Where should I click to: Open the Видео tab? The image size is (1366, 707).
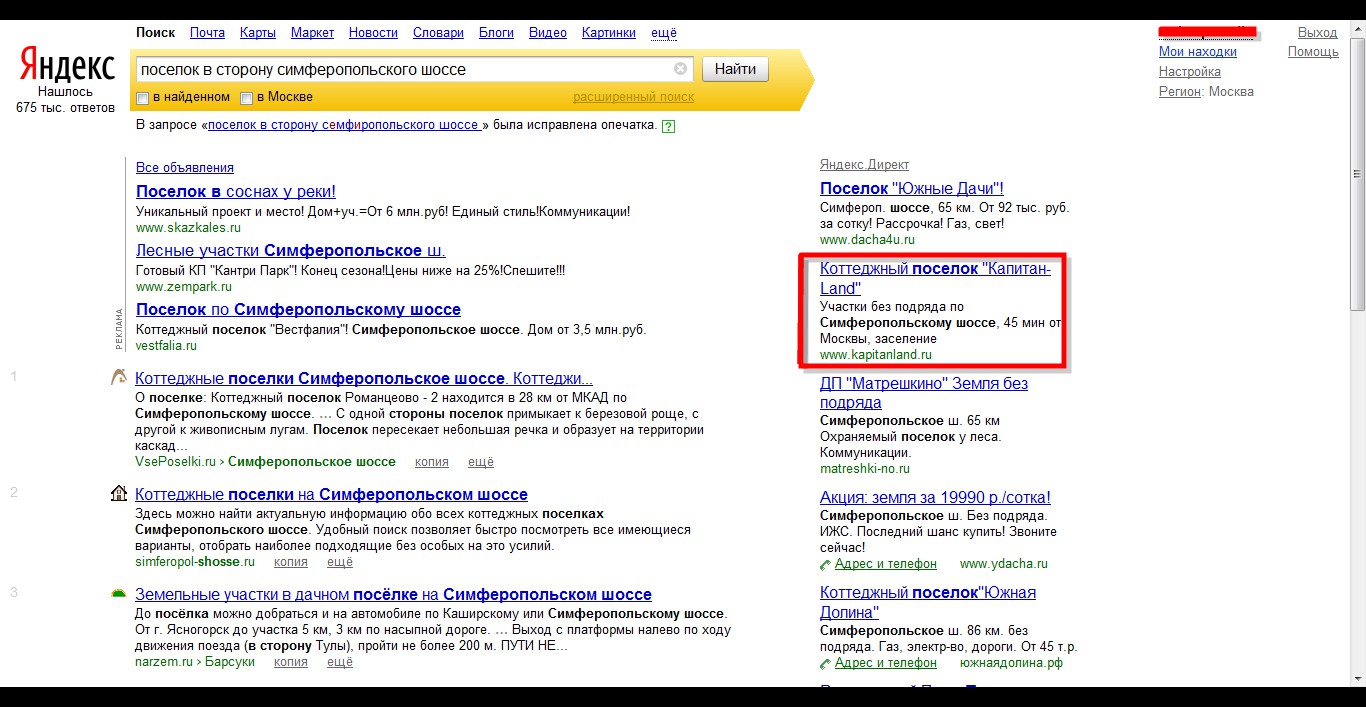pos(548,33)
